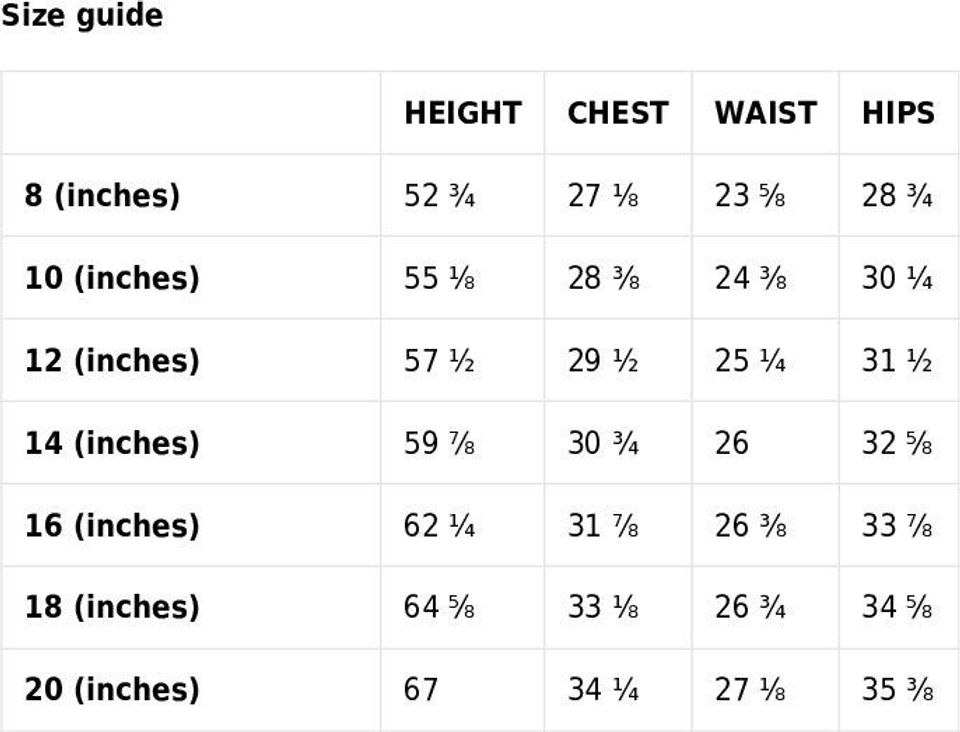Select the HEIGHT column header
The height and width of the screenshot is (732, 960).
(462, 113)
